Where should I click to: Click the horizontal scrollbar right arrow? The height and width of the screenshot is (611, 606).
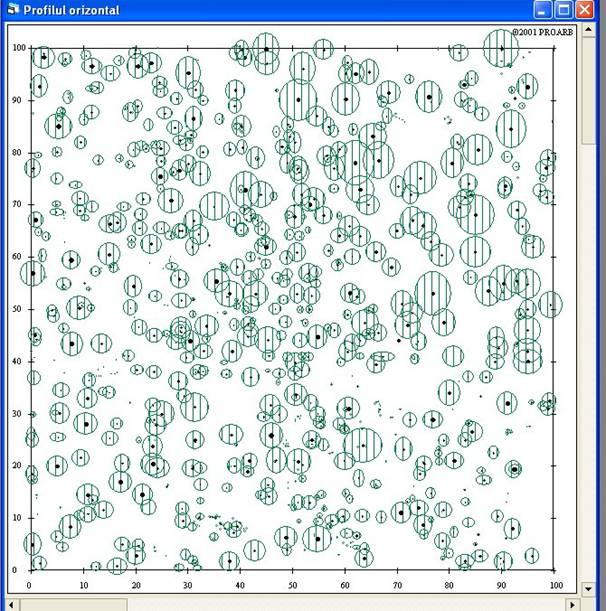(x=572, y=604)
